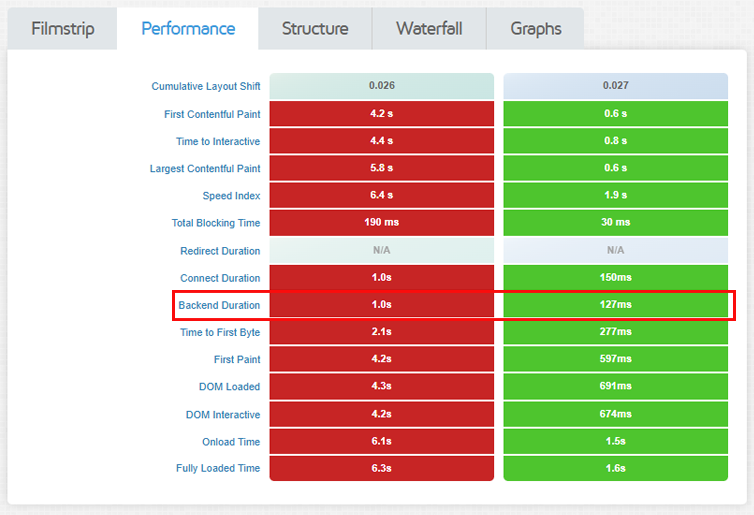Open the Structure tab
Image resolution: width=754 pixels, height=515 pixels.
point(315,28)
